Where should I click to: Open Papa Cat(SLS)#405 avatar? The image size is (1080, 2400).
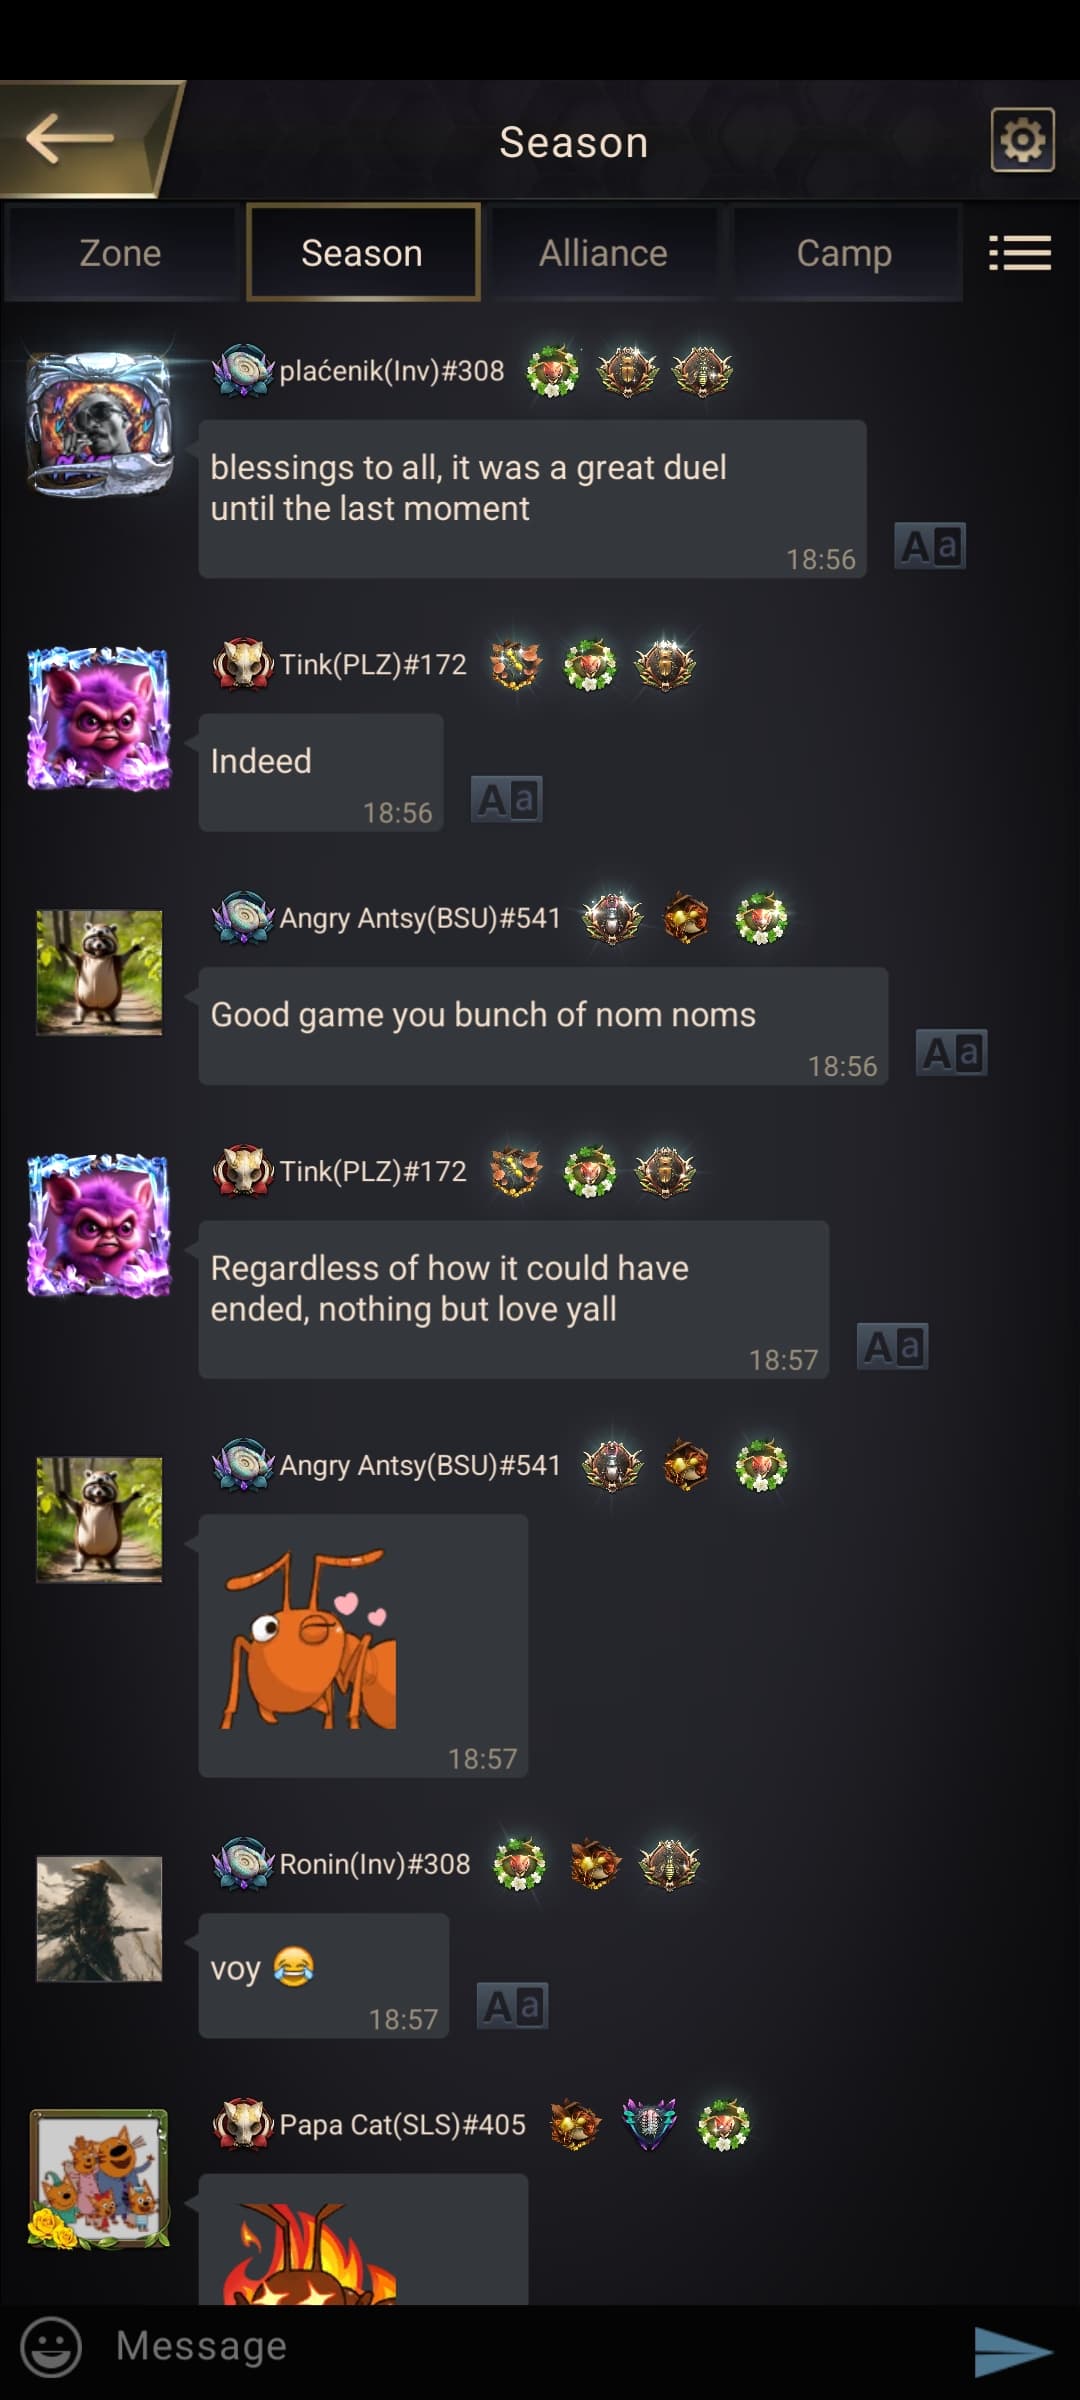pyautogui.click(x=98, y=2178)
